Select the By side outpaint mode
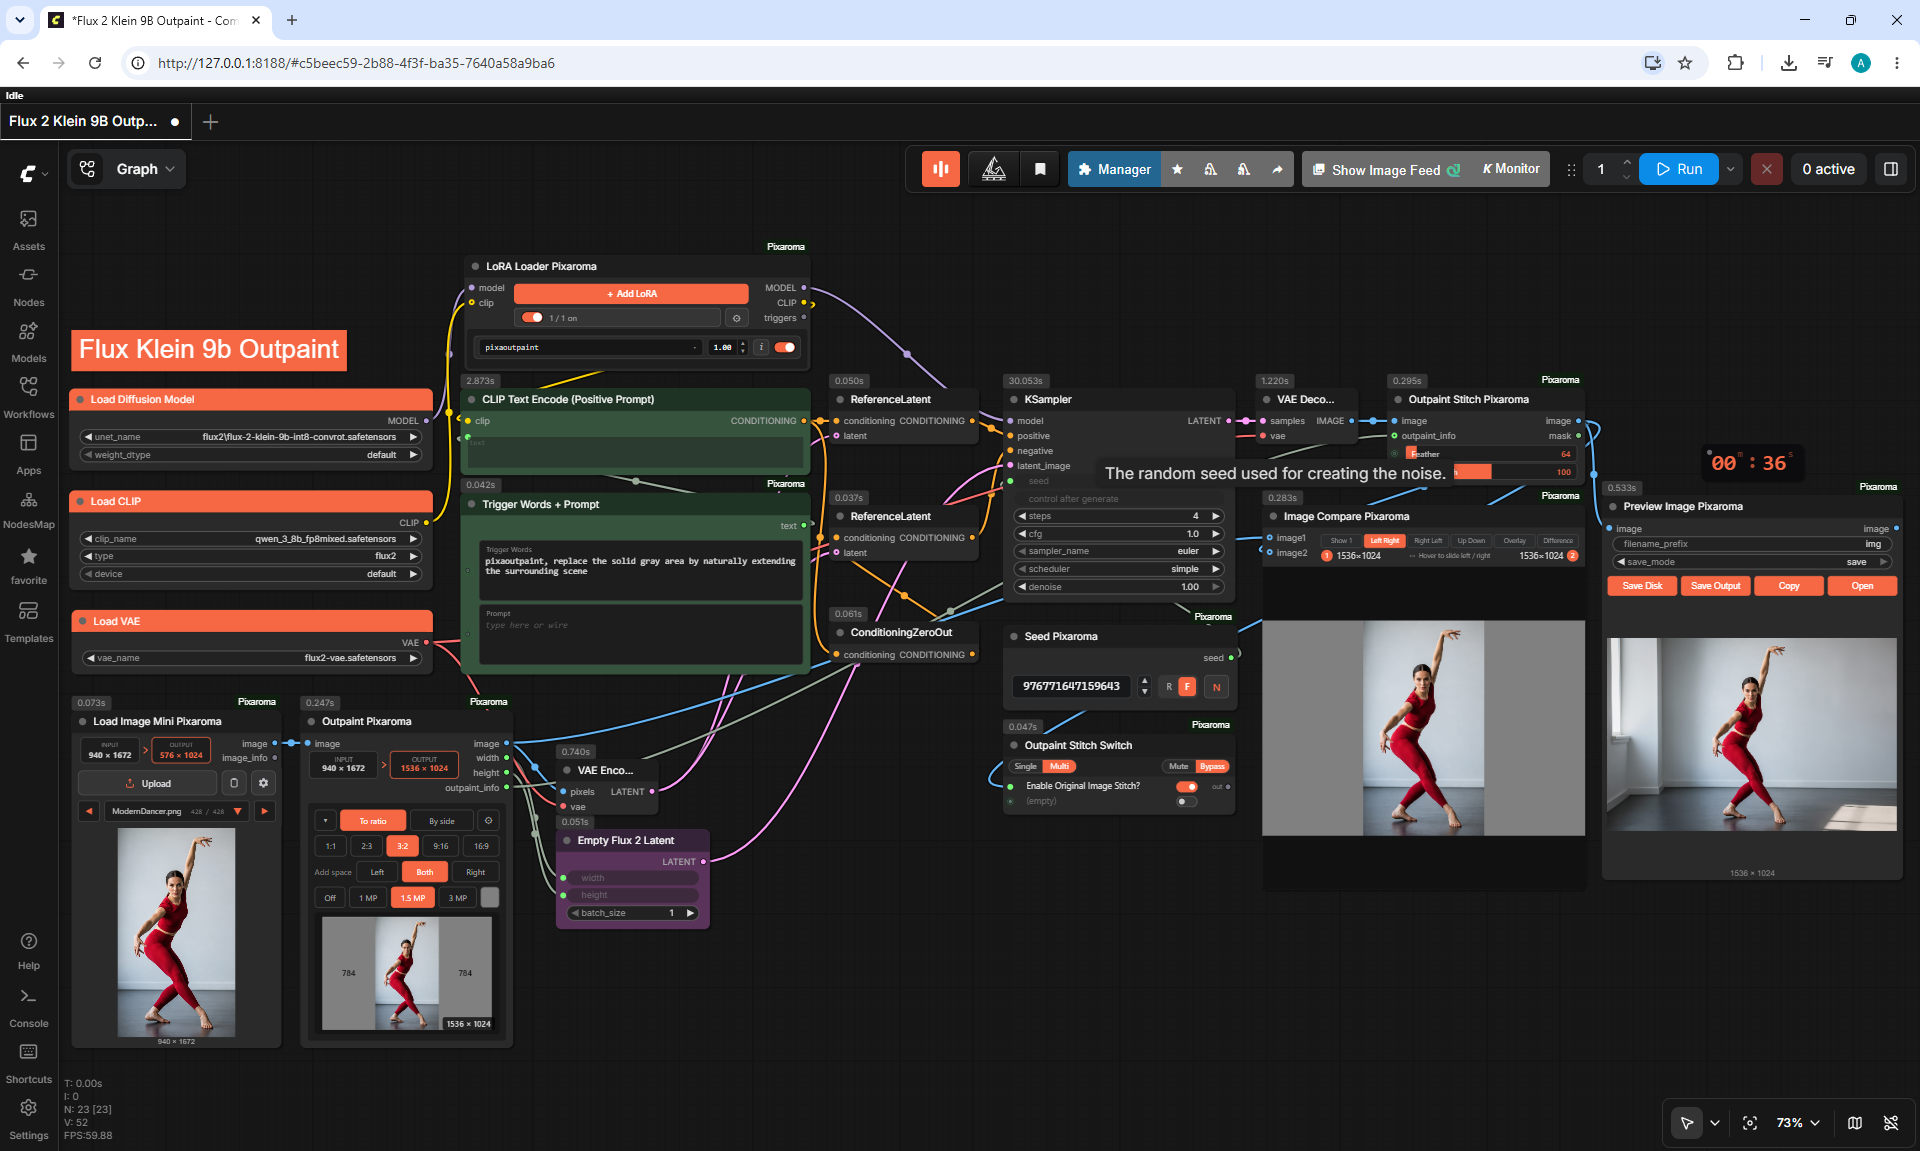The width and height of the screenshot is (1920, 1151). point(442,821)
